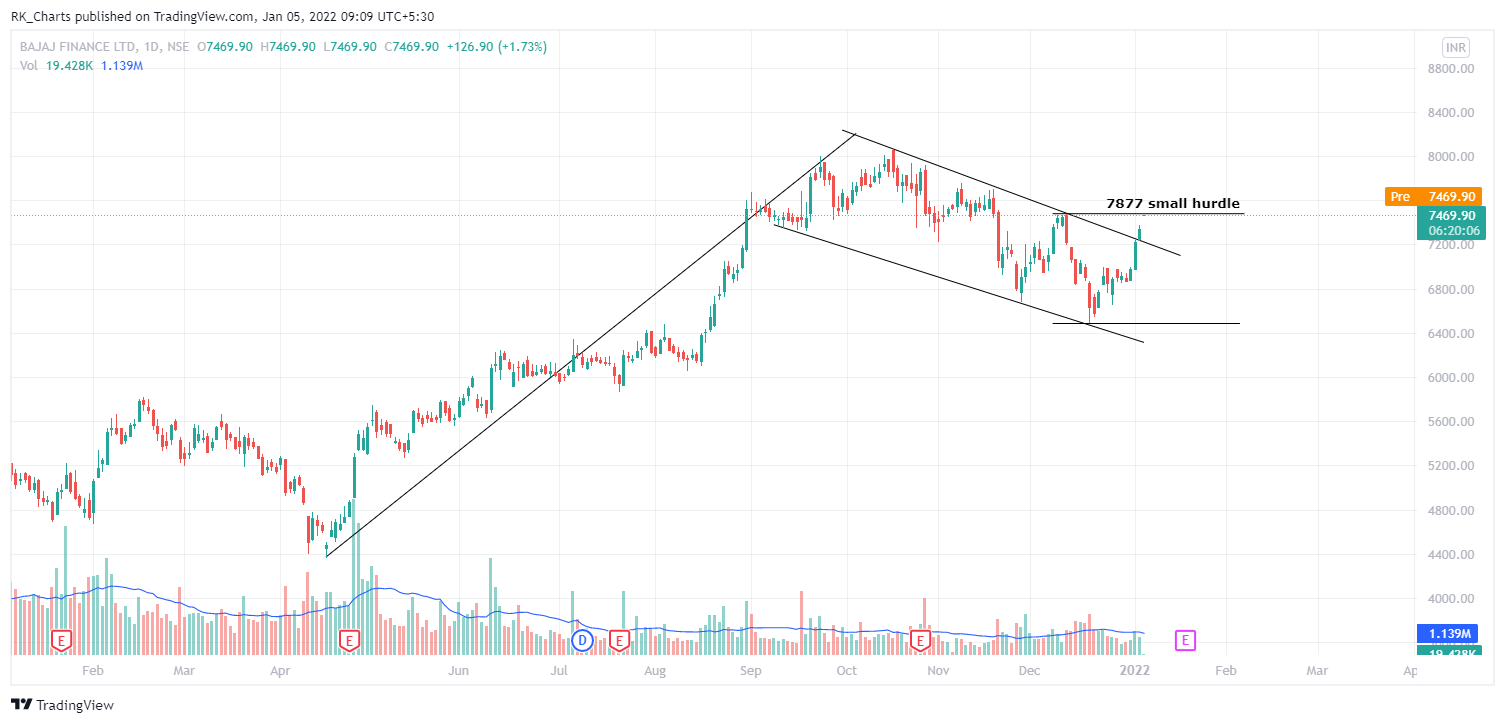Open the red earnings marker before Feb
This screenshot has height=724, width=1505.
coord(62,639)
